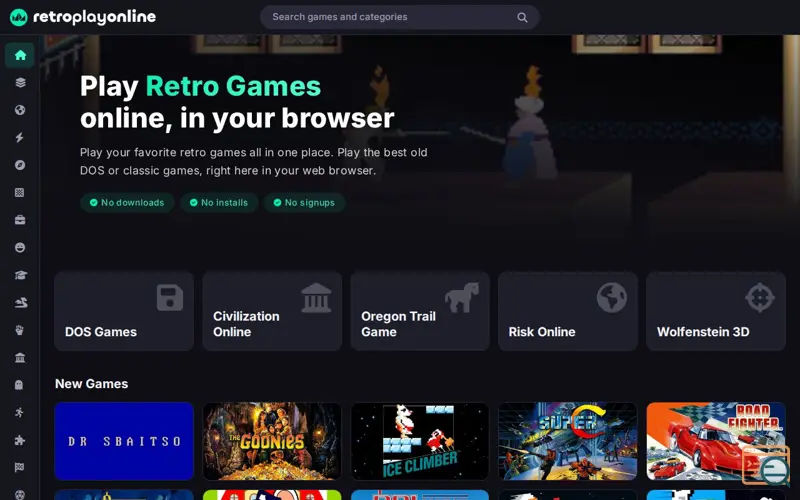The width and height of the screenshot is (800, 500).
Task: Open the DOS Games category card
Action: tap(124, 311)
